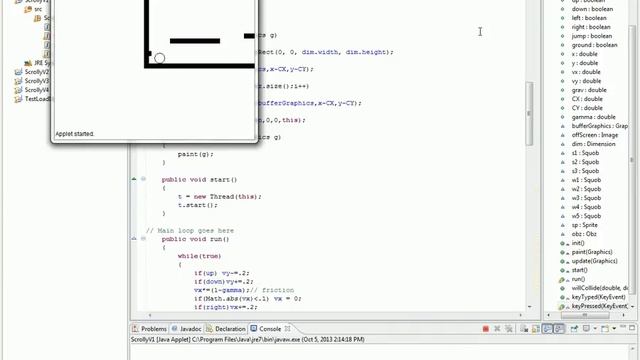Close the Console tab with X
Viewport: 640px width, 360px height.
tap(287, 328)
